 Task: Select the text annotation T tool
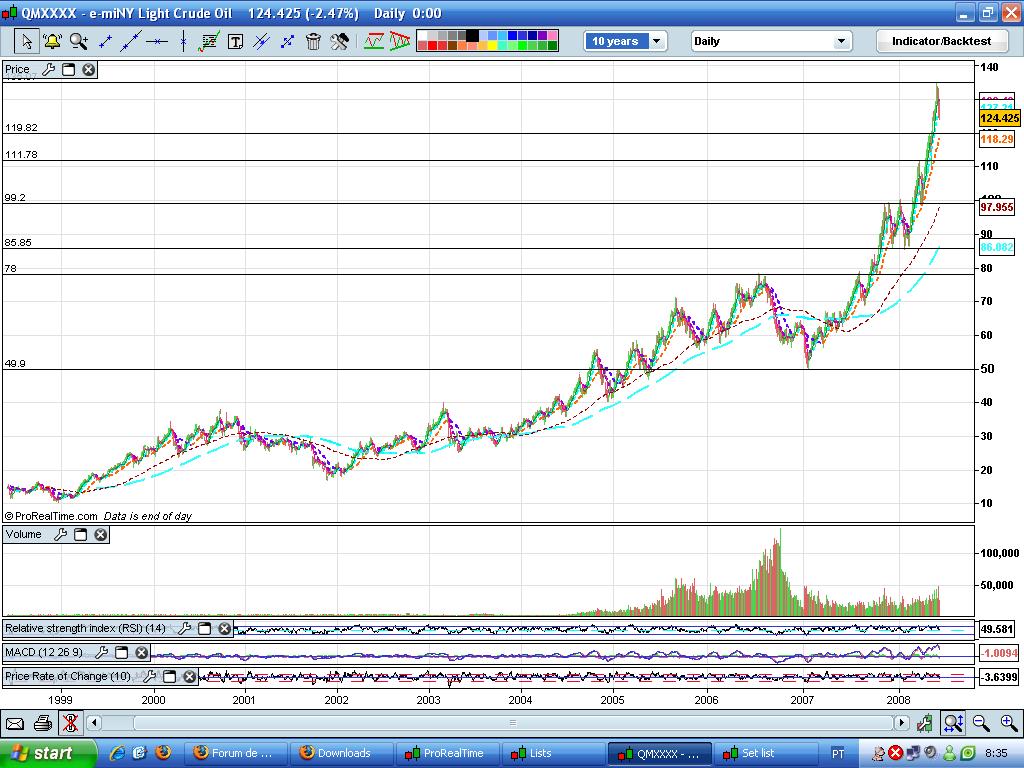[235, 42]
